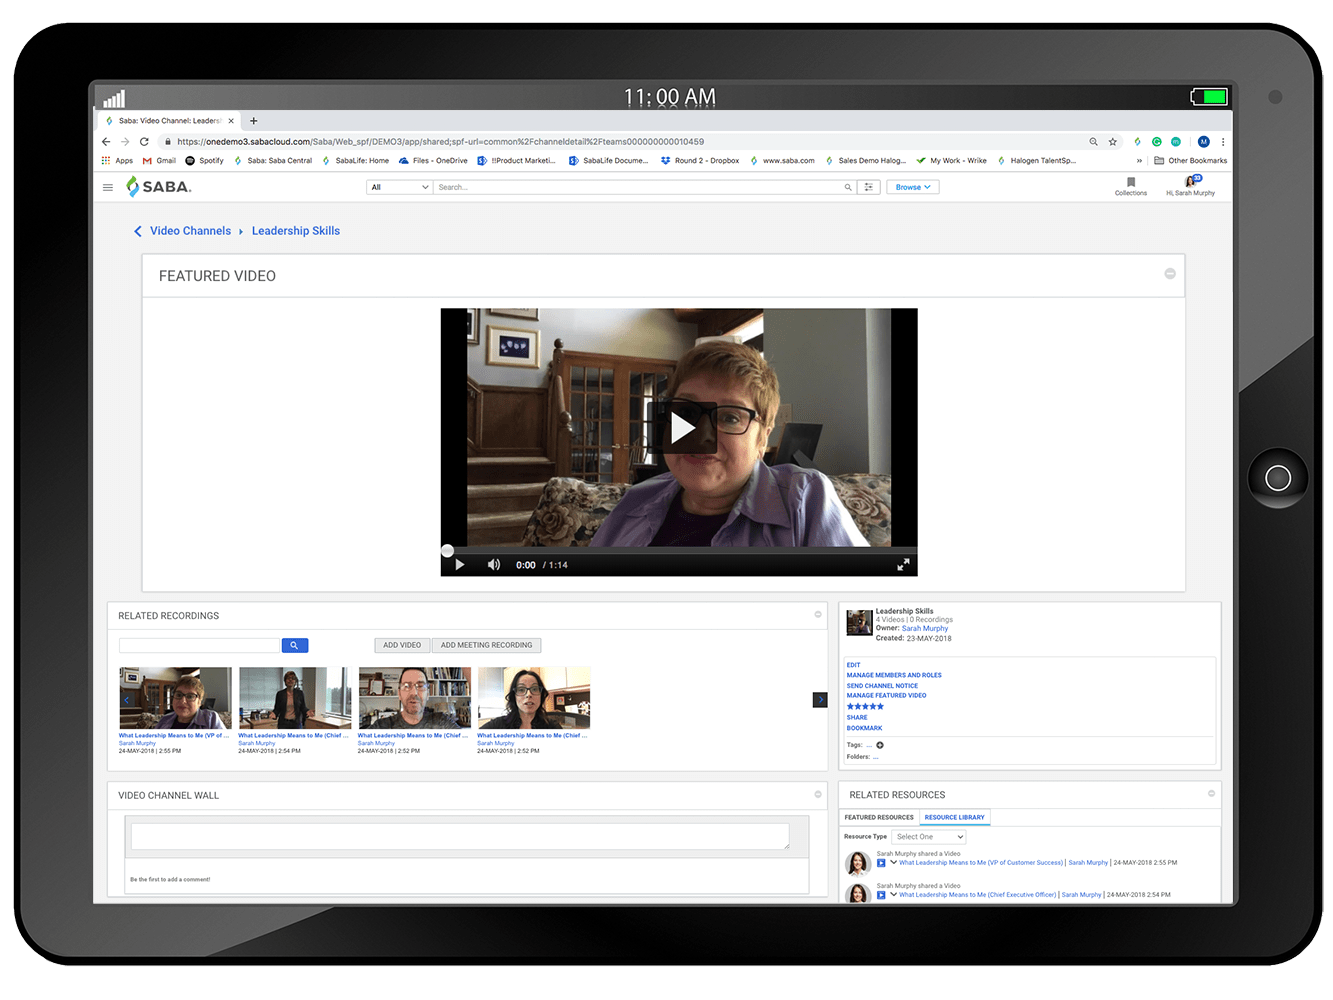The width and height of the screenshot is (1333, 1000).
Task: Expand VP of Customer Success resource chevron
Action: [x=893, y=862]
